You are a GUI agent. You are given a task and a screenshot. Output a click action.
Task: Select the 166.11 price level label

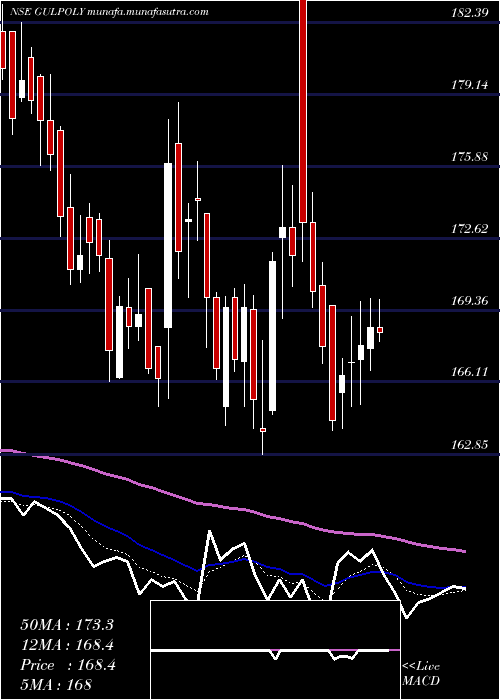(x=470, y=371)
